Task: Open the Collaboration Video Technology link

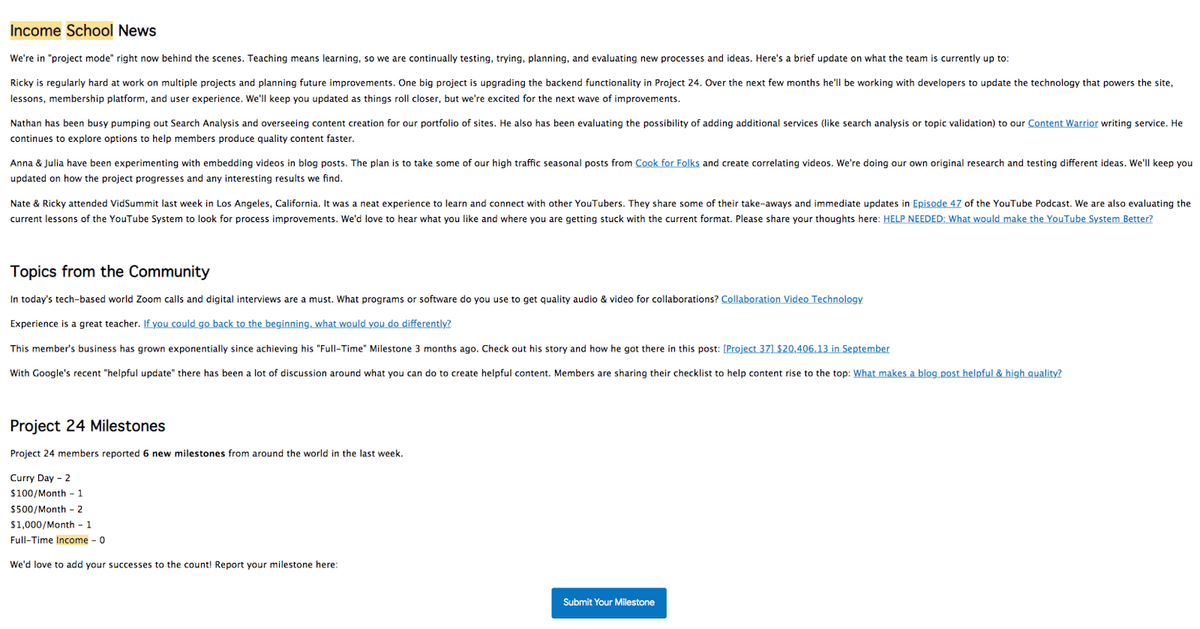Action: pyautogui.click(x=791, y=299)
